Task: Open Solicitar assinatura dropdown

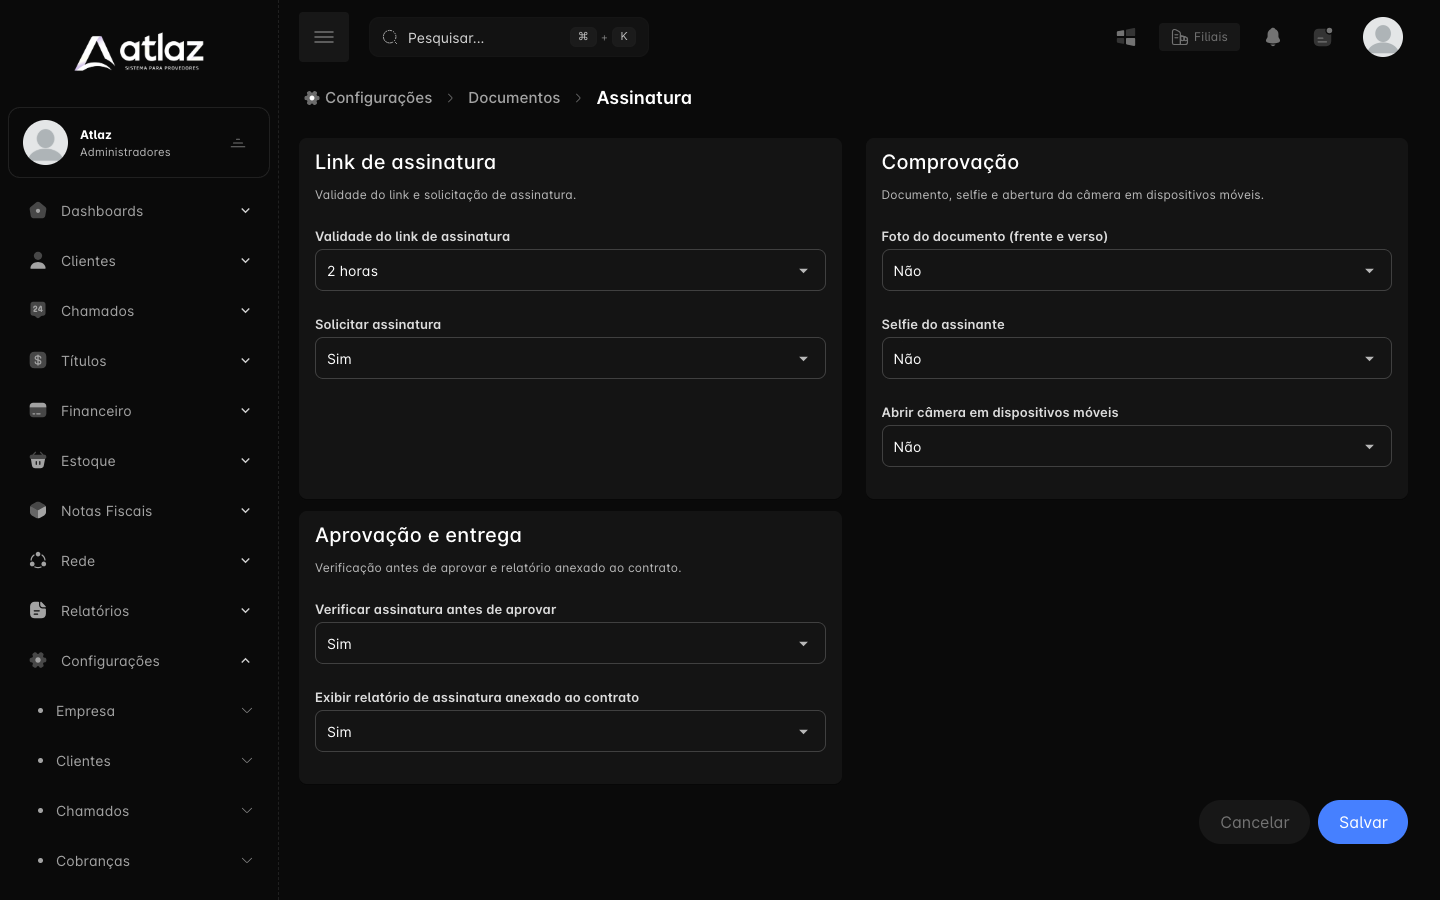Action: [x=570, y=358]
